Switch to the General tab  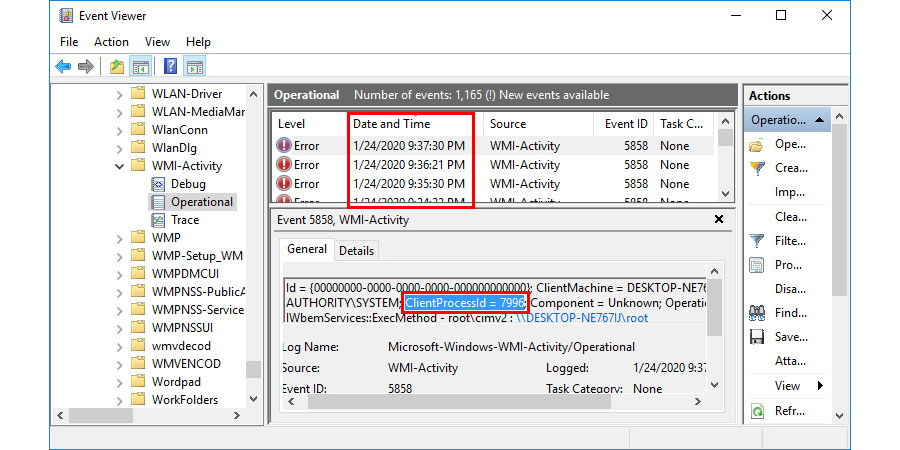307,249
